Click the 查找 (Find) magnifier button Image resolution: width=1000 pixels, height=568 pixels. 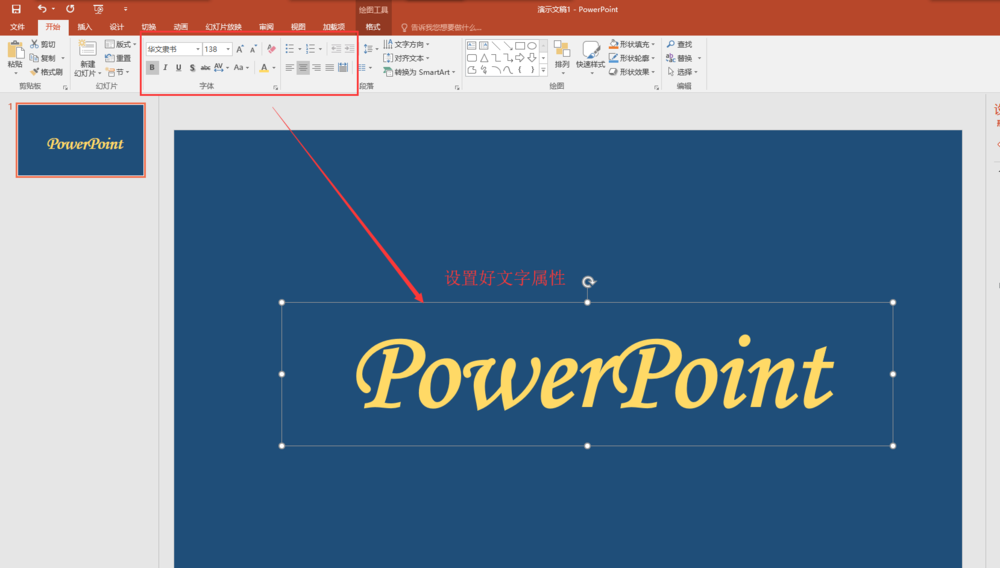tap(680, 44)
